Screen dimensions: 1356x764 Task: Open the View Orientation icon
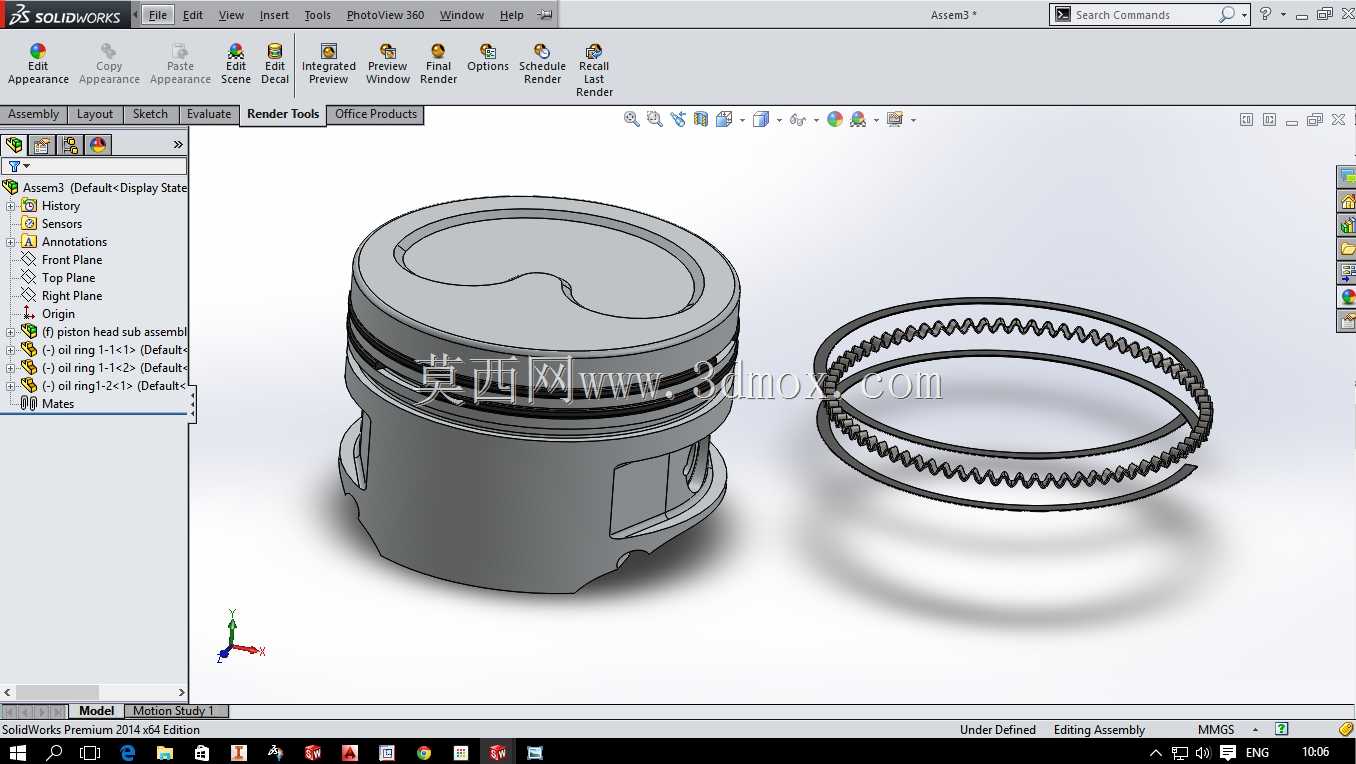[724, 119]
